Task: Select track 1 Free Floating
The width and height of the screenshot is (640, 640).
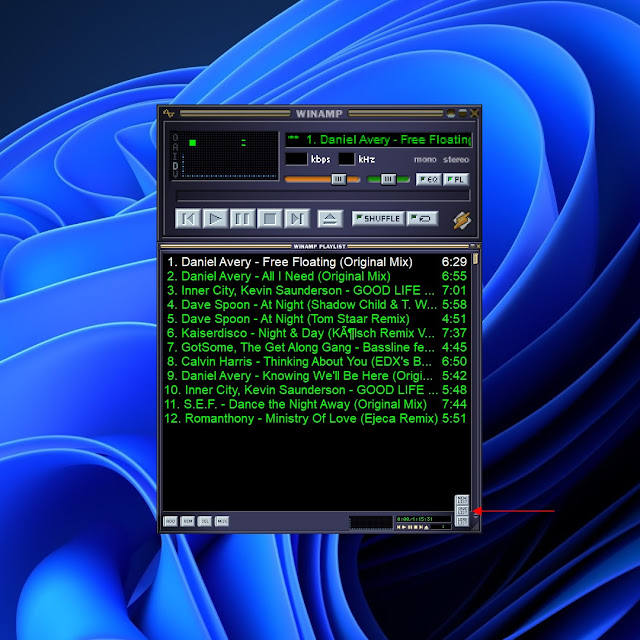Action: click(316, 262)
